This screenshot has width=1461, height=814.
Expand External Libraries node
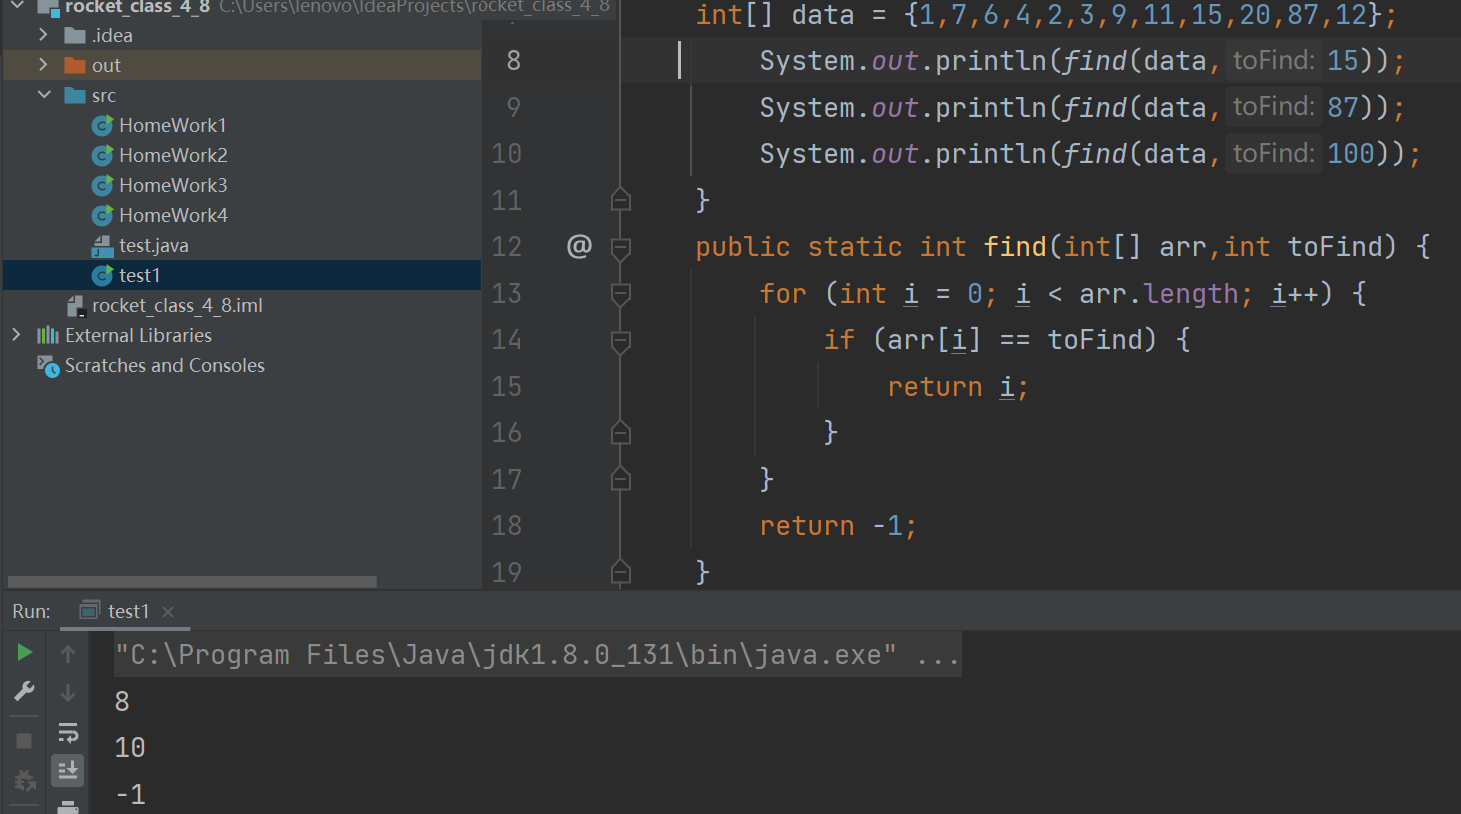[x=16, y=335]
